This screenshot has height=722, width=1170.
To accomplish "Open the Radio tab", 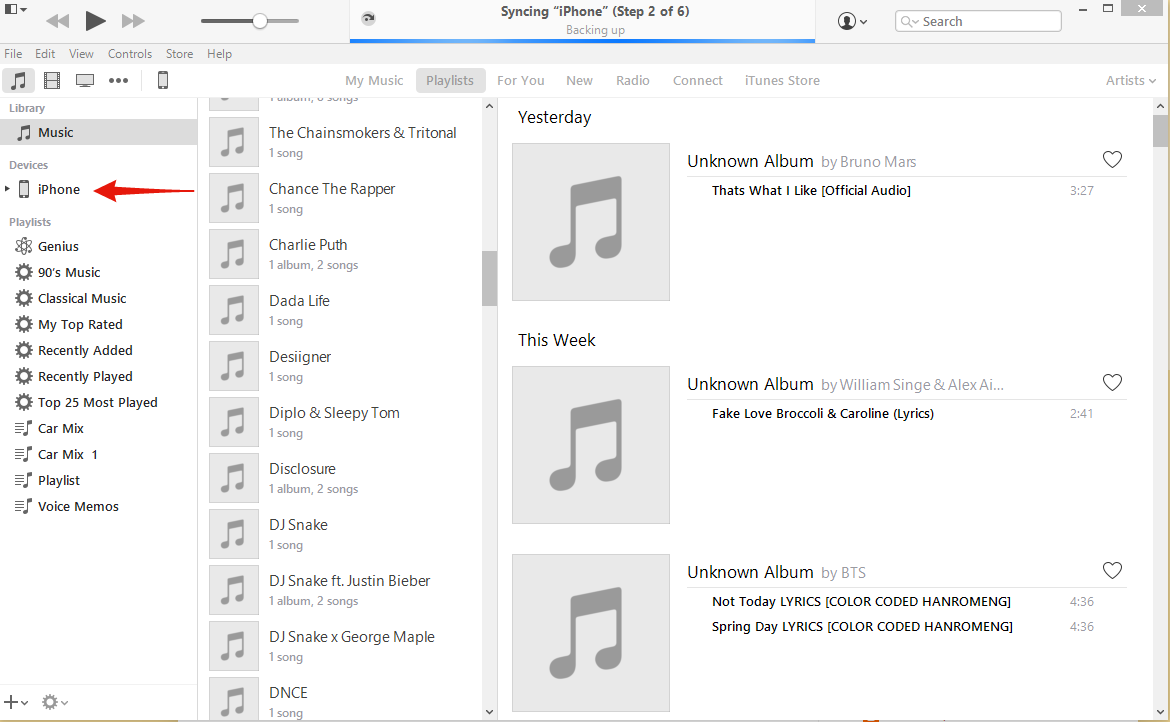I will pyautogui.click(x=633, y=81).
